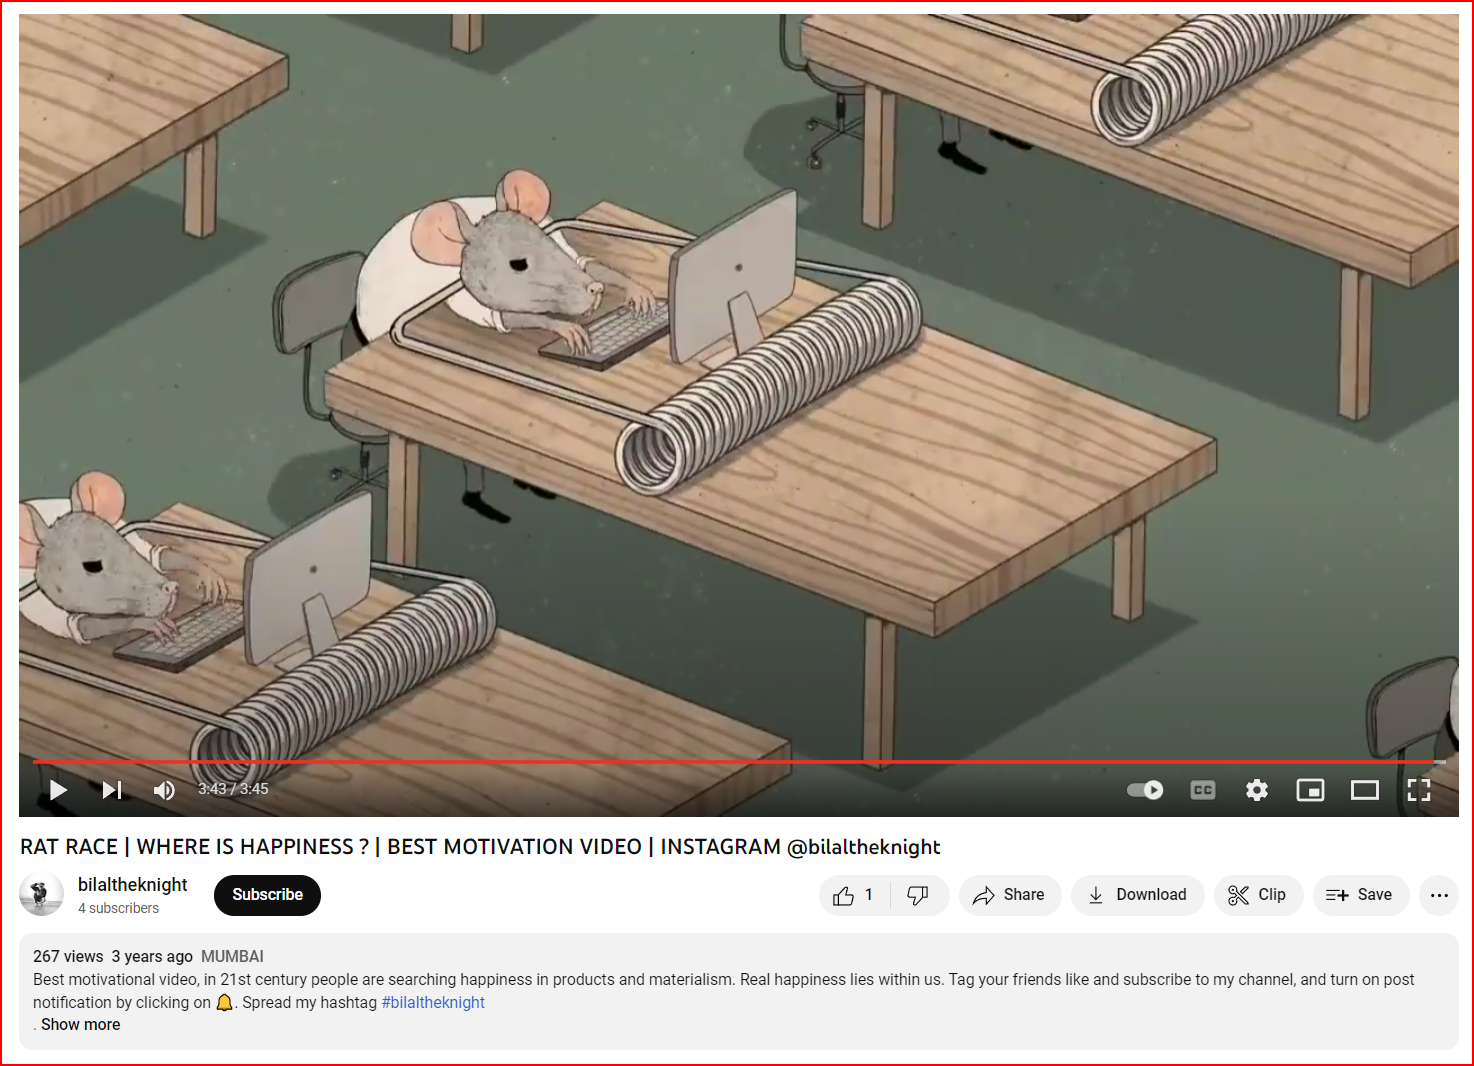This screenshot has width=1474, height=1066.
Task: Mute the video volume speaker icon
Action: click(x=164, y=790)
